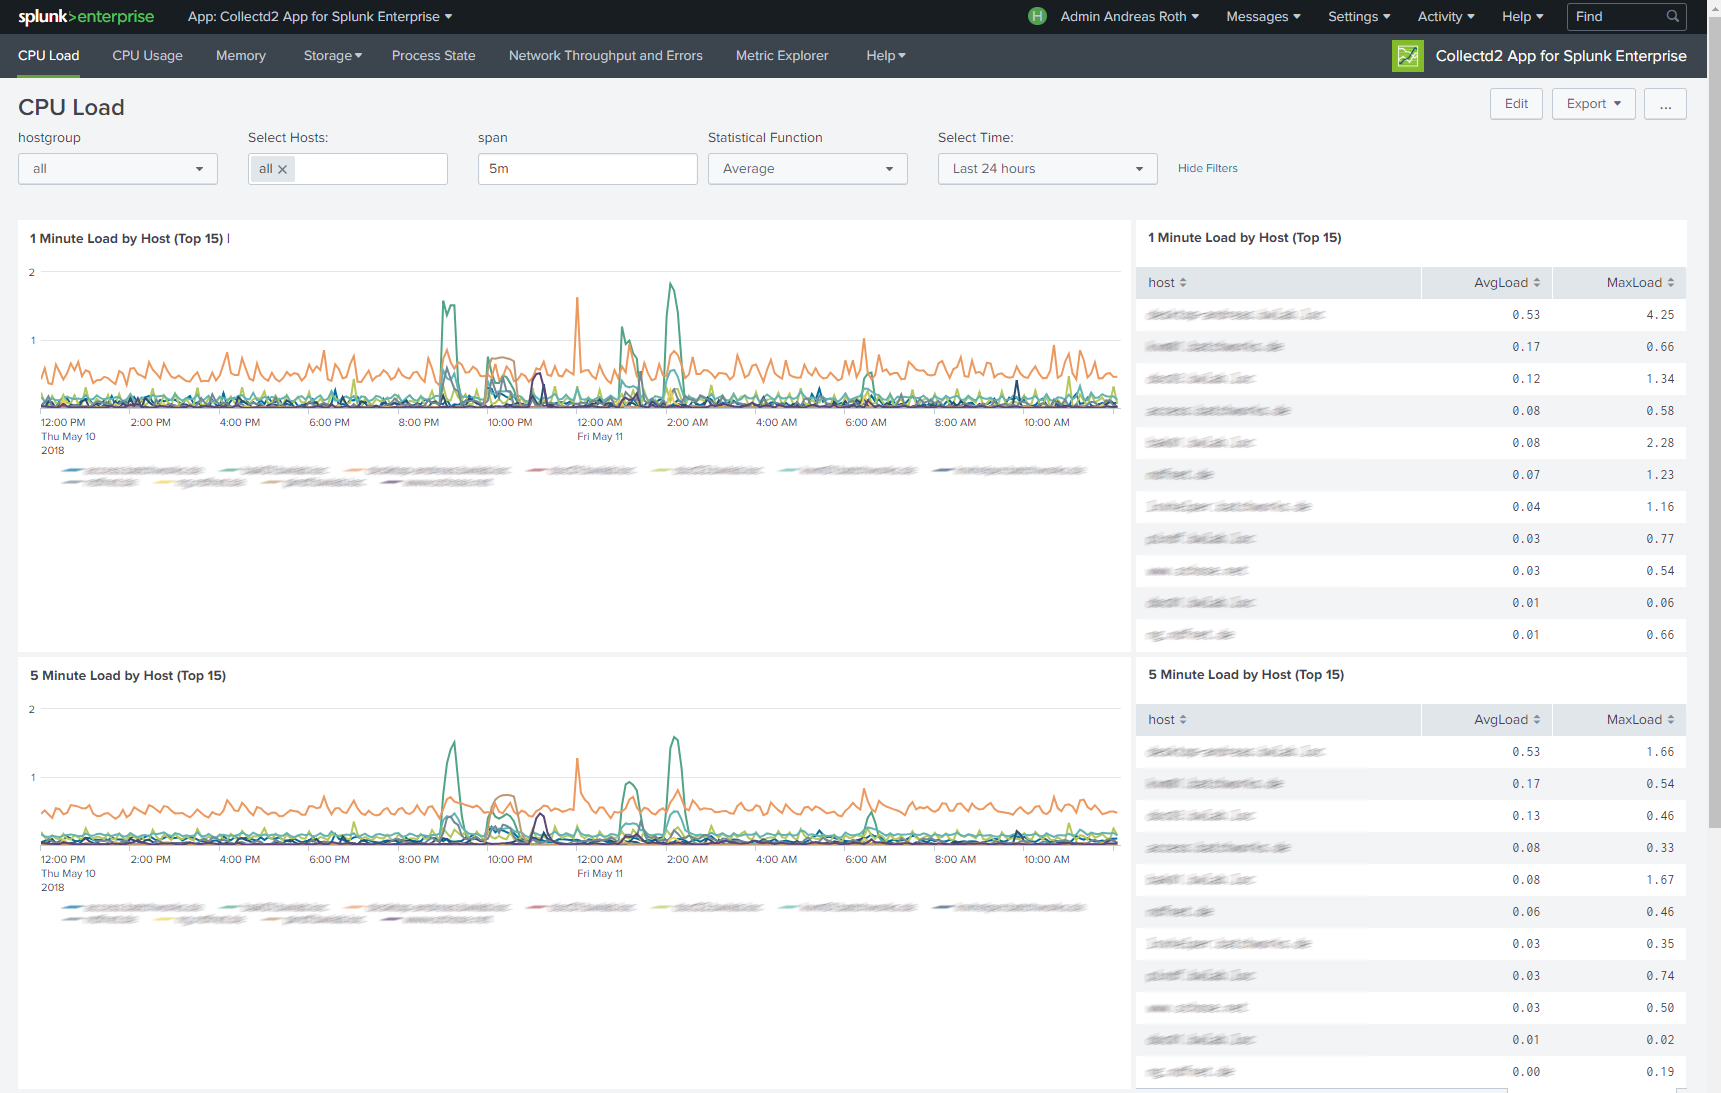Image resolution: width=1721 pixels, height=1093 pixels.
Task: Click the green Collectd2 app icon
Action: pyautogui.click(x=1407, y=56)
